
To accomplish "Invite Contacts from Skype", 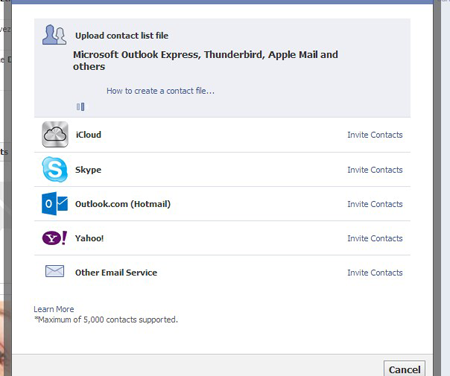I will pyautogui.click(x=375, y=170).
